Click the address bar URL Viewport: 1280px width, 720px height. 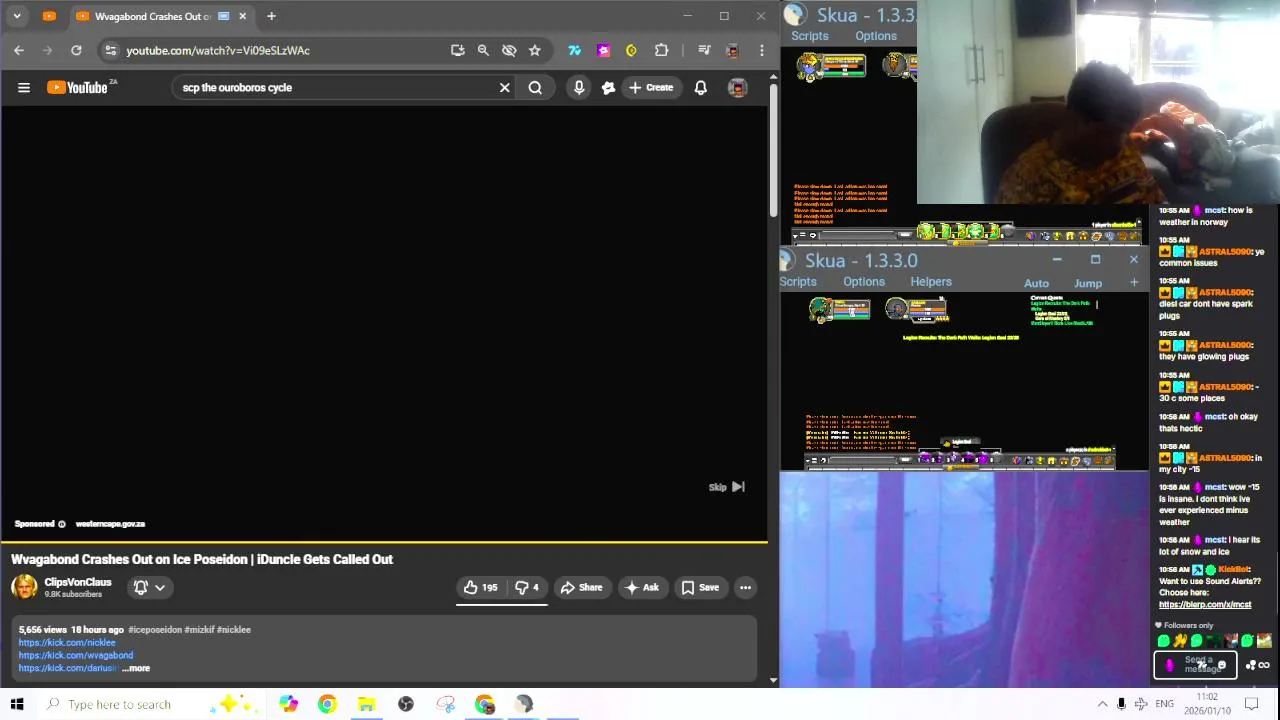coord(218,50)
